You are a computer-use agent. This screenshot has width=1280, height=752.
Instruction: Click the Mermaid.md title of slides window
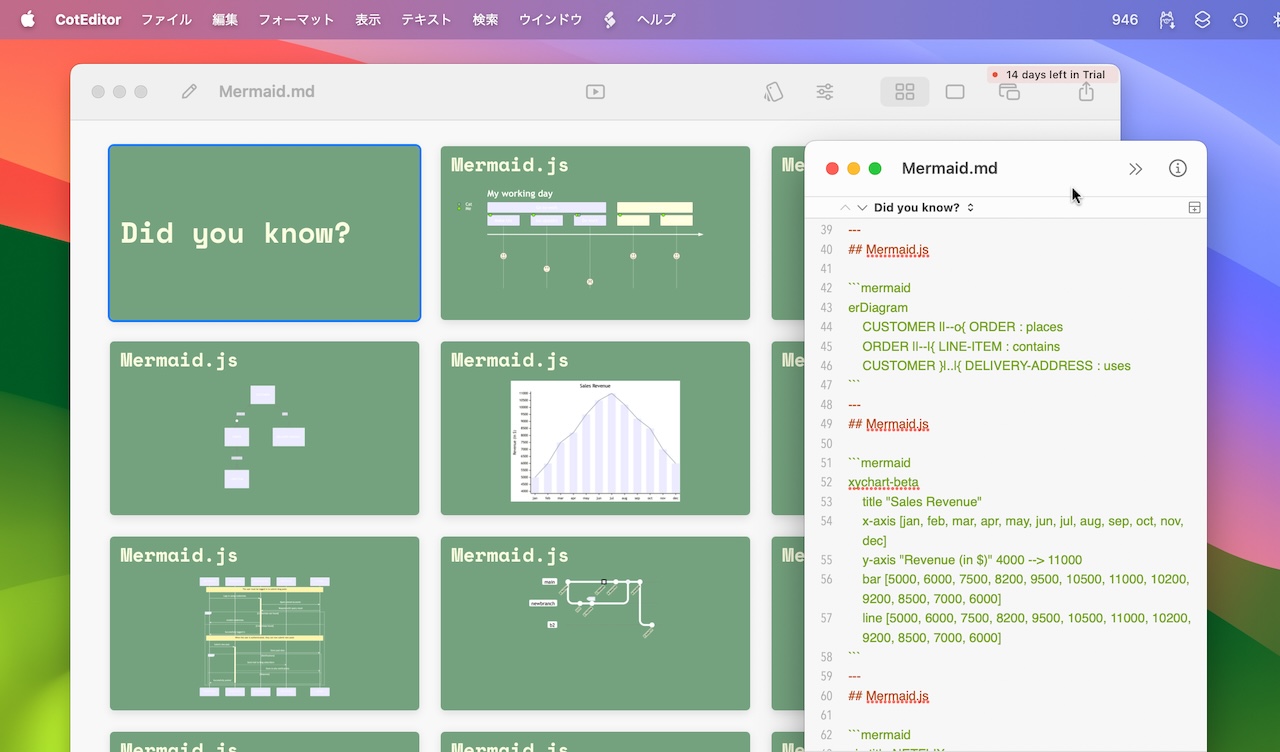[x=267, y=92]
